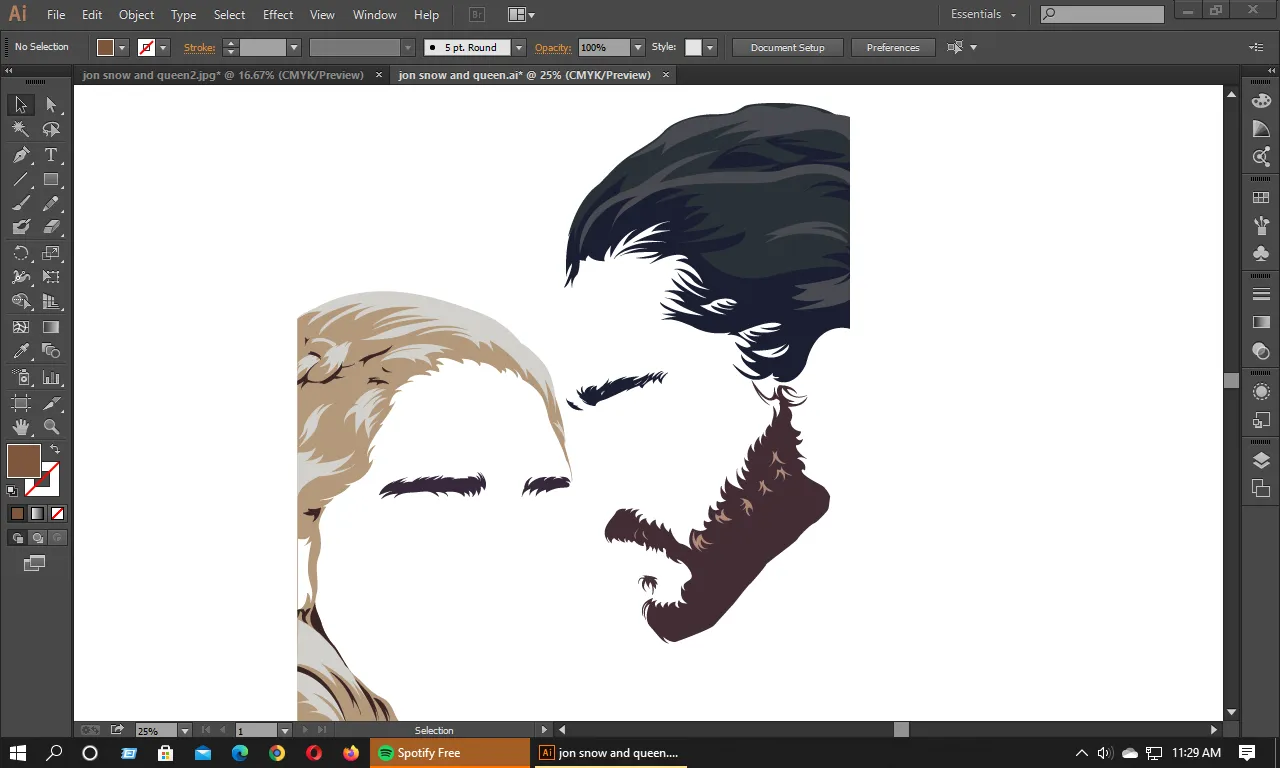Image resolution: width=1280 pixels, height=768 pixels.
Task: Reset to default fill and stroke
Action: coord(12,491)
